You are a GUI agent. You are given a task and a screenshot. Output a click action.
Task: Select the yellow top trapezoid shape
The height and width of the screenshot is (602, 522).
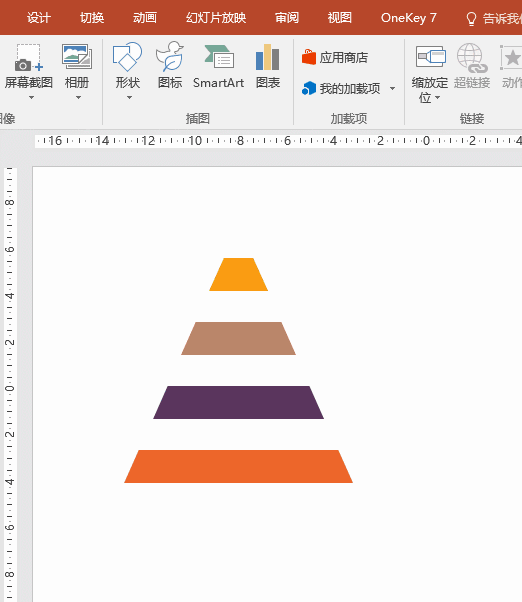pyautogui.click(x=238, y=275)
